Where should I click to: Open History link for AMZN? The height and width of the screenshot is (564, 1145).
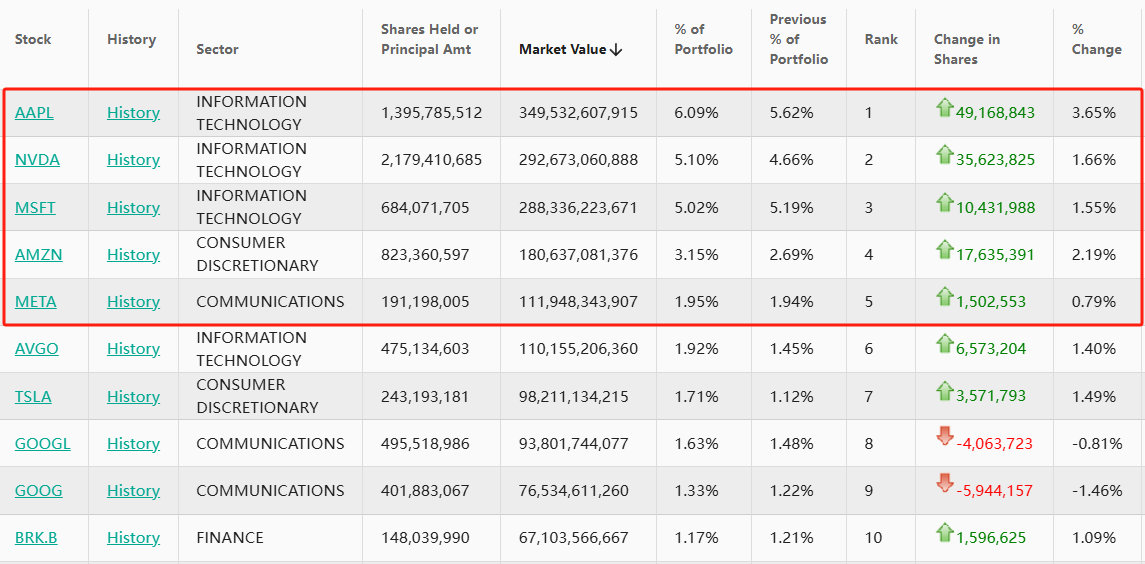pyautogui.click(x=133, y=255)
